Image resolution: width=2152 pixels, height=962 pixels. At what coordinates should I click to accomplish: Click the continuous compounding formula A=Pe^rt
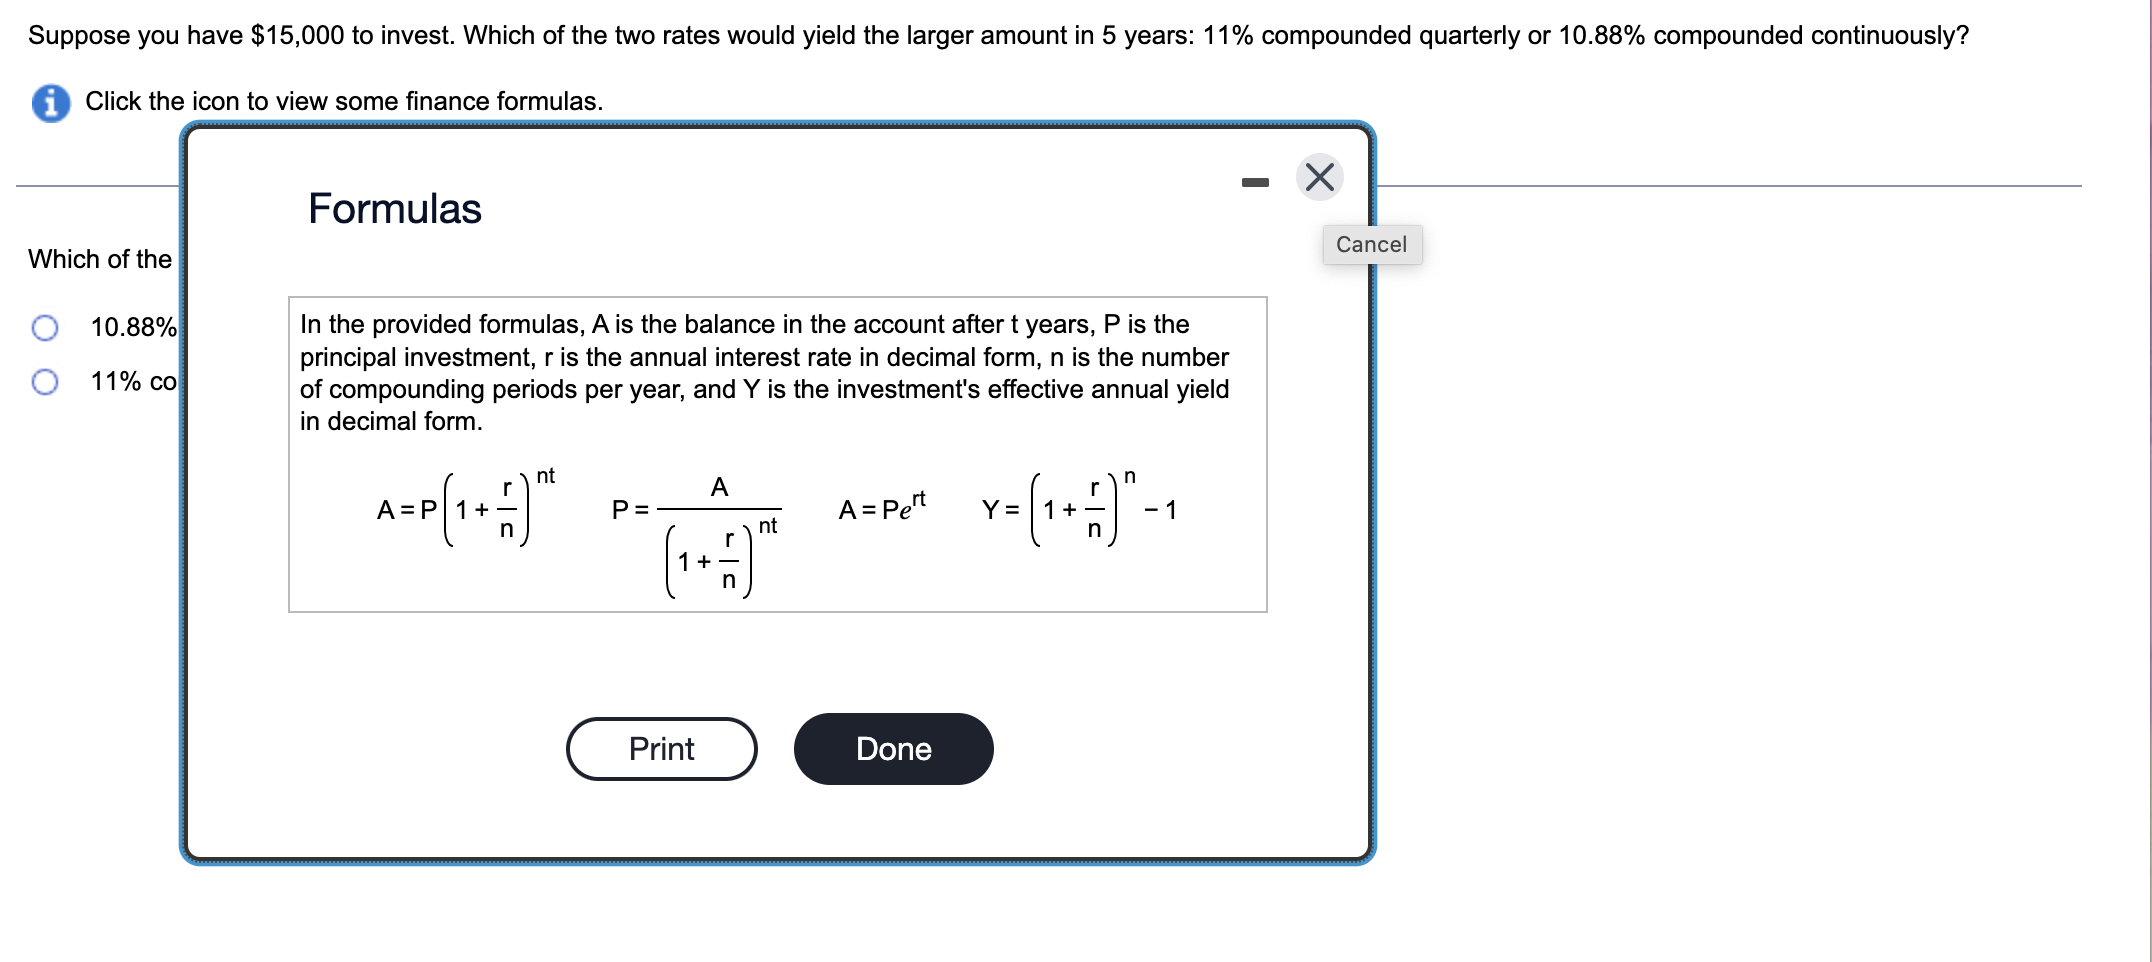click(882, 507)
